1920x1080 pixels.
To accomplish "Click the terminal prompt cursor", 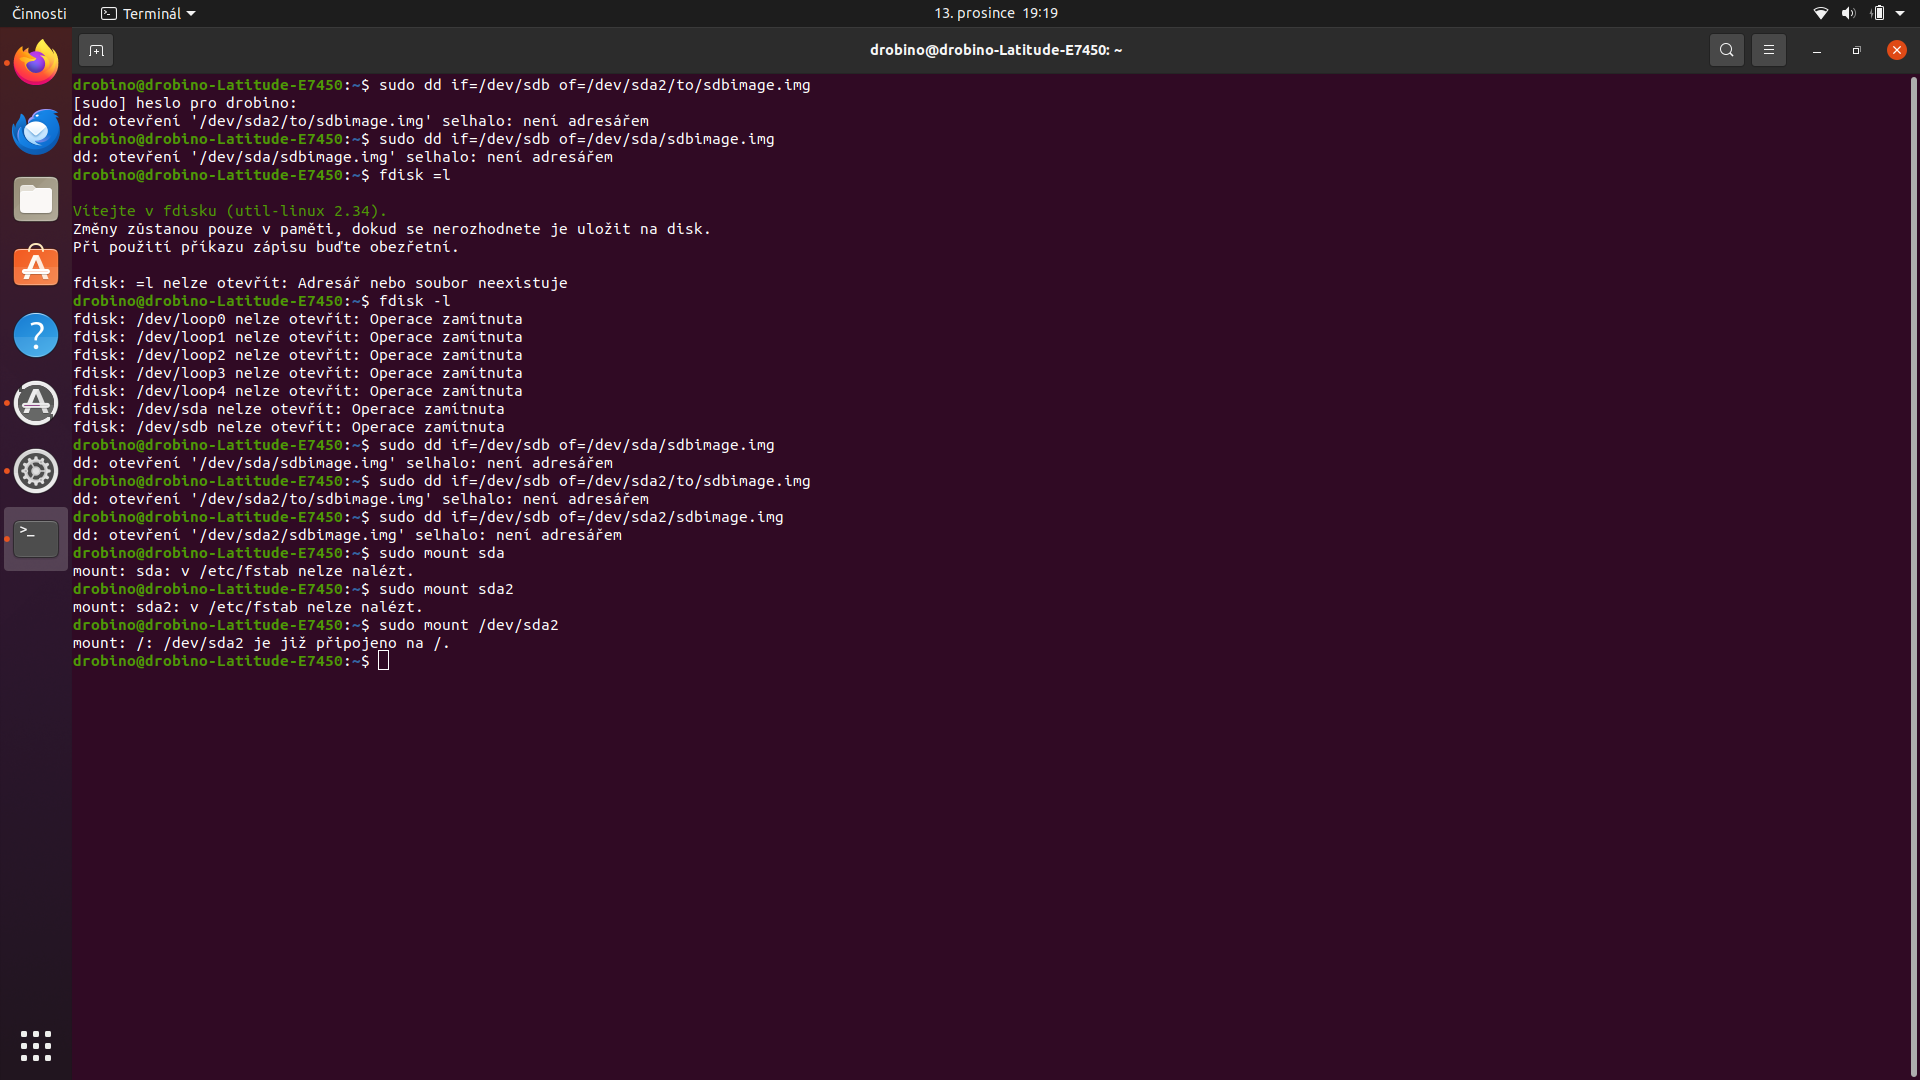I will click(383, 661).
